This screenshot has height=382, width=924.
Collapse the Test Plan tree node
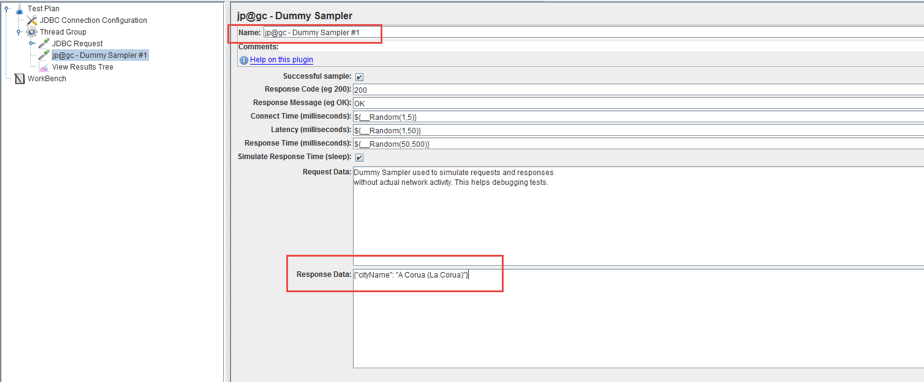pyautogui.click(x=6, y=8)
